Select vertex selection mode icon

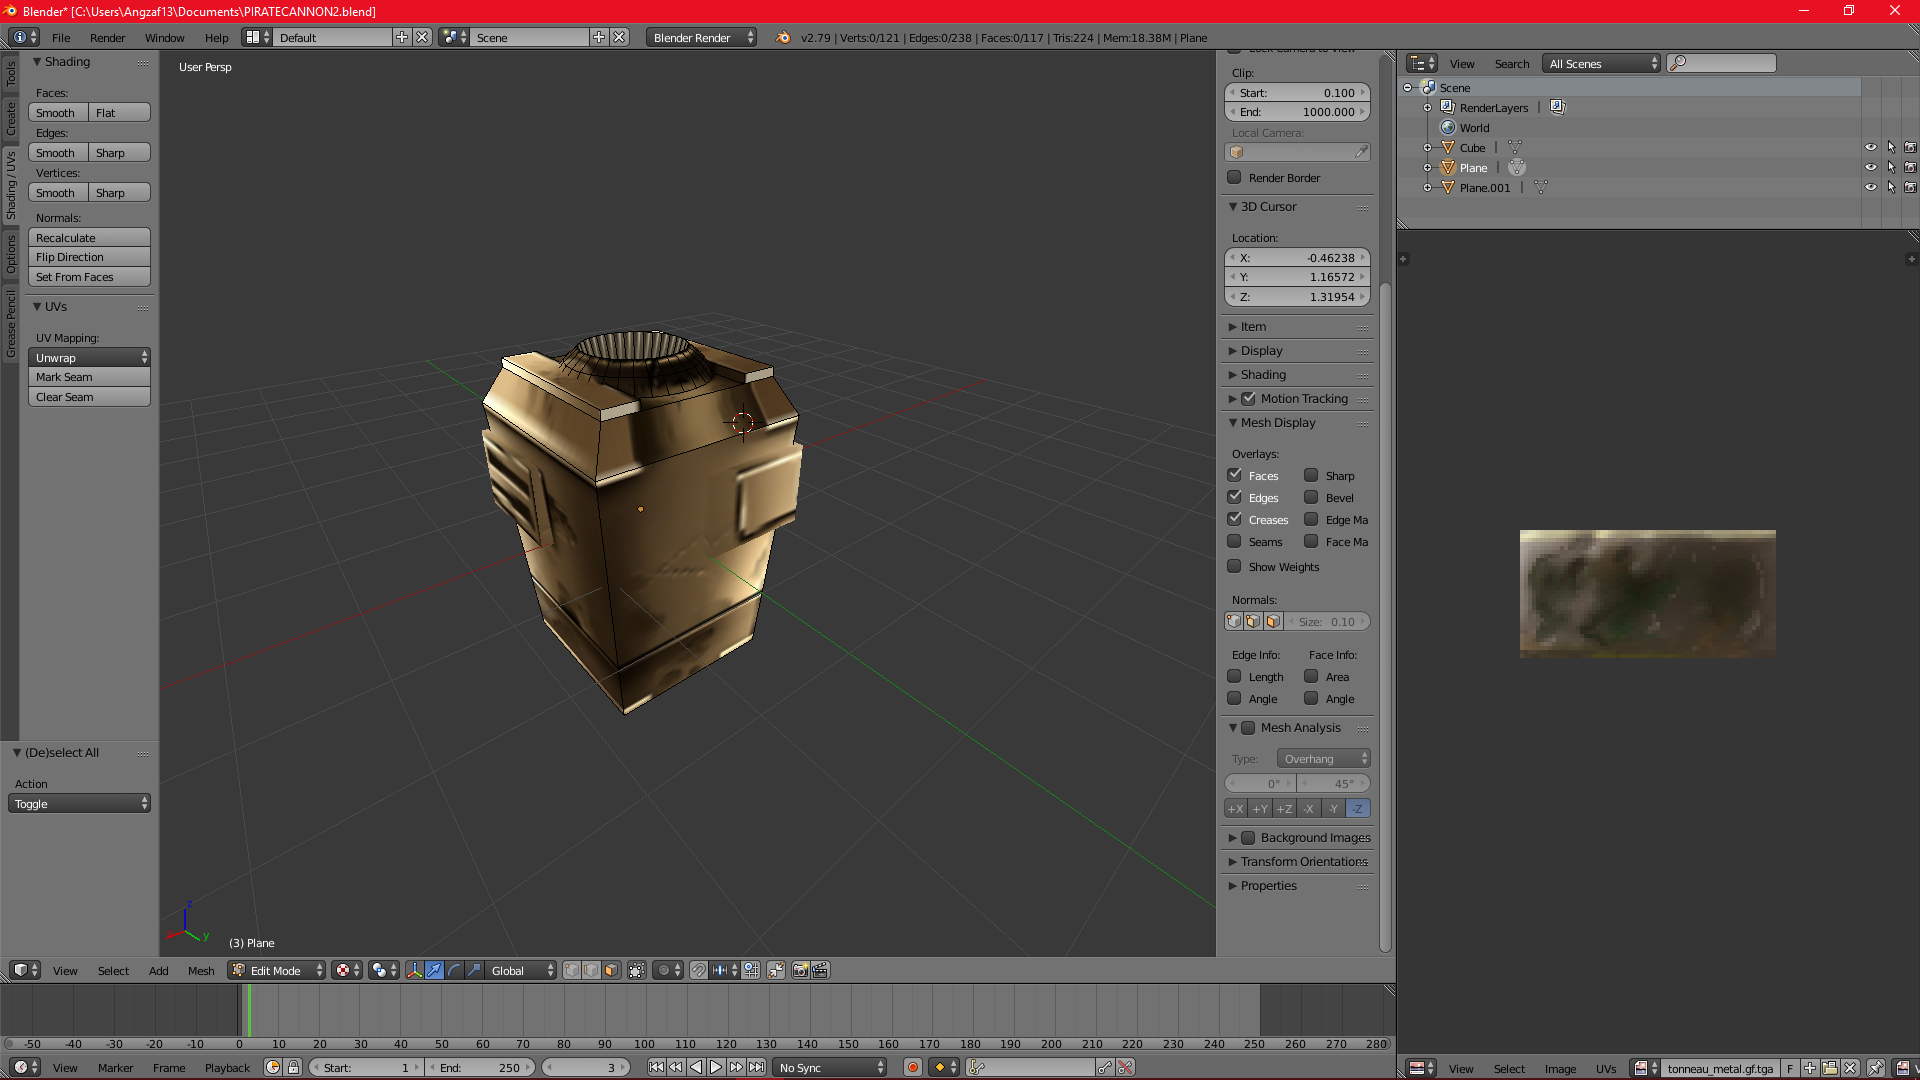point(572,970)
